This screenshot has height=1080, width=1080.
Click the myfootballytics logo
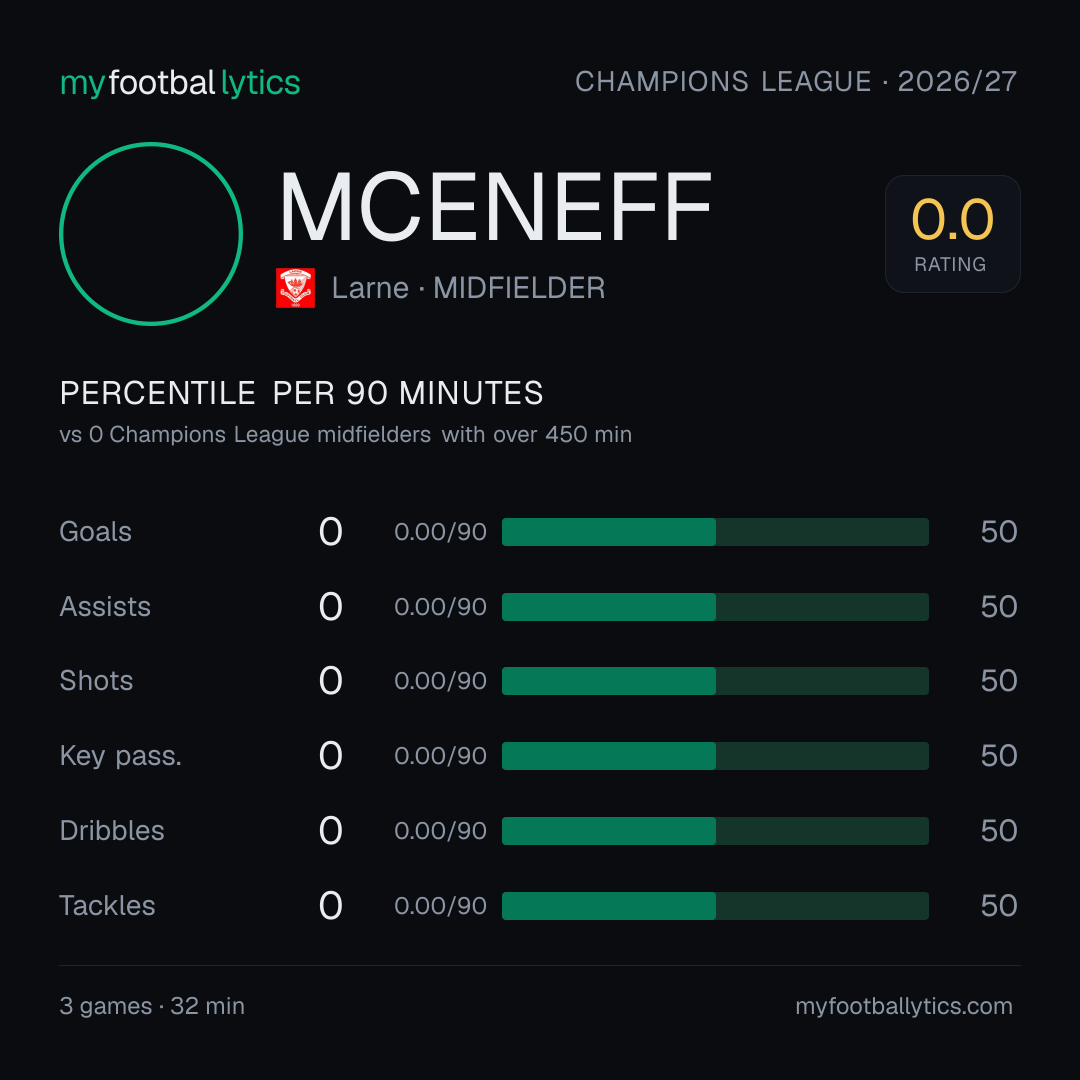[x=180, y=83]
